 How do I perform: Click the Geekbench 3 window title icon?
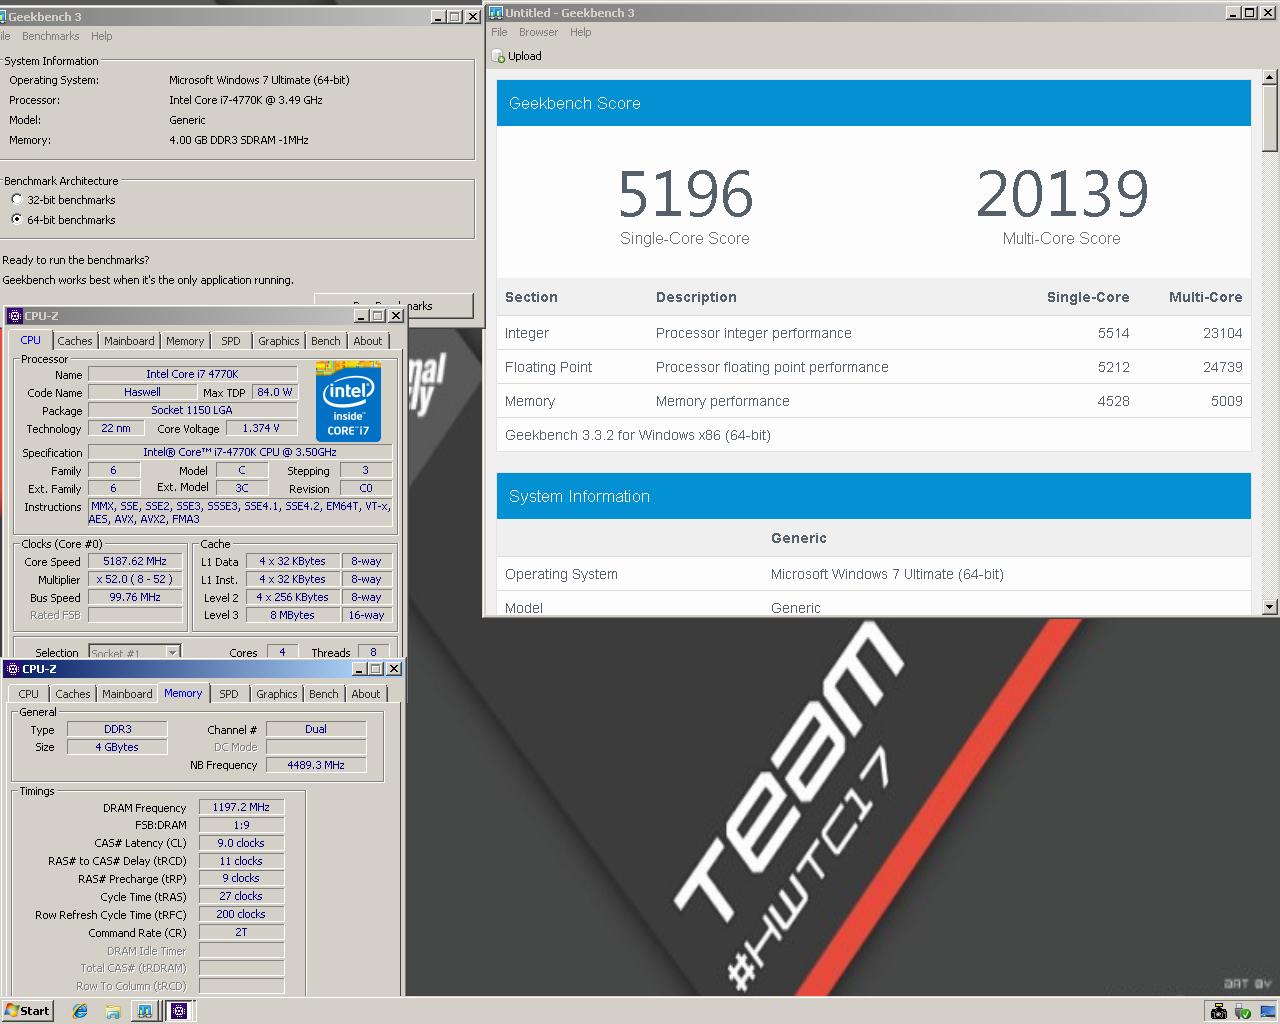point(3,16)
